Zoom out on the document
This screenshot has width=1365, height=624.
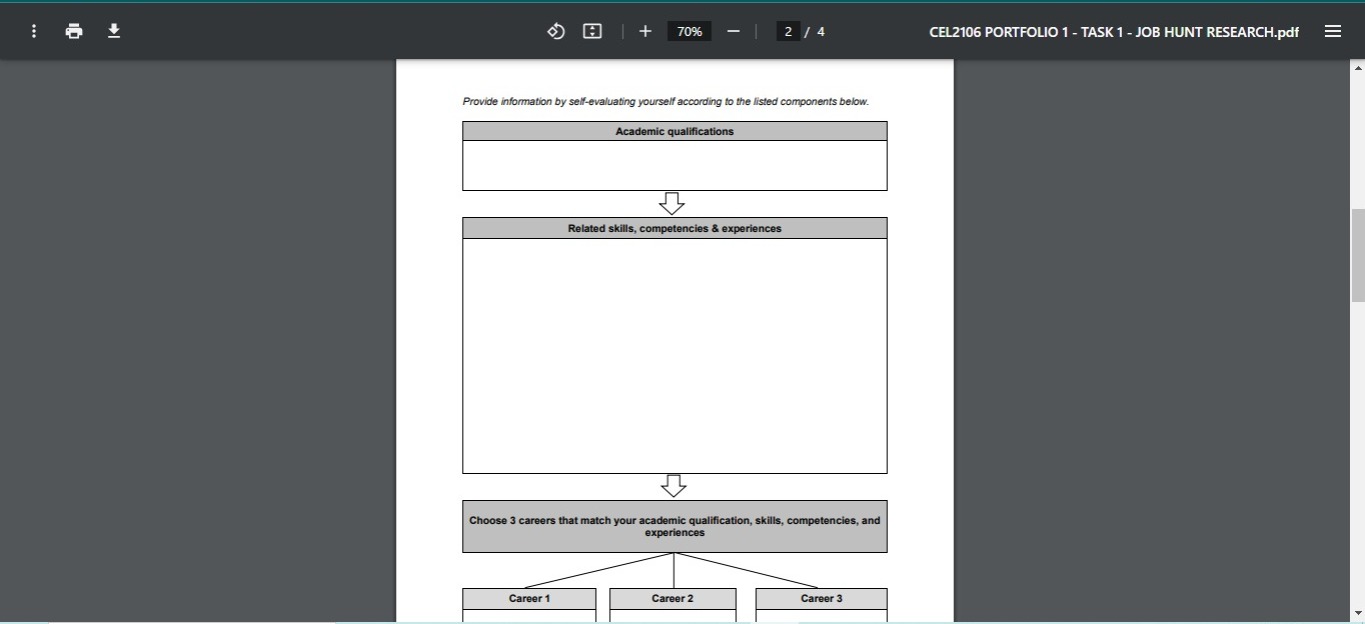[733, 31]
